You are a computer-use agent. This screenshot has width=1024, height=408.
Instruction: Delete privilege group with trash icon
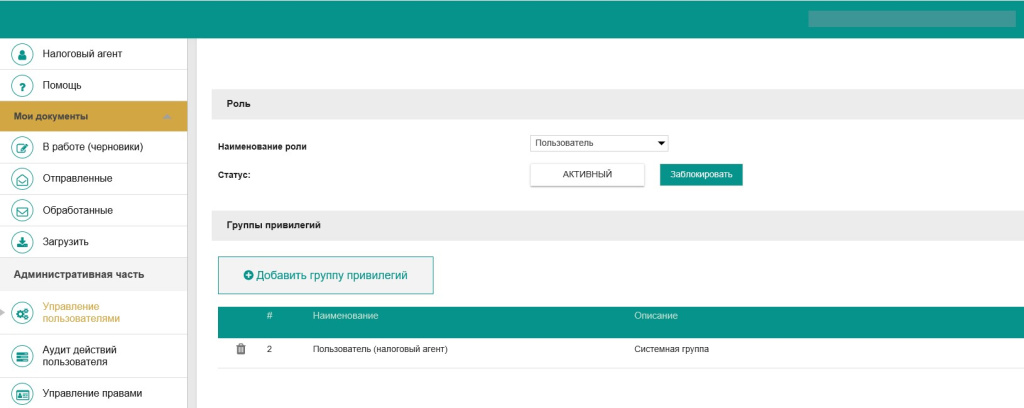240,349
